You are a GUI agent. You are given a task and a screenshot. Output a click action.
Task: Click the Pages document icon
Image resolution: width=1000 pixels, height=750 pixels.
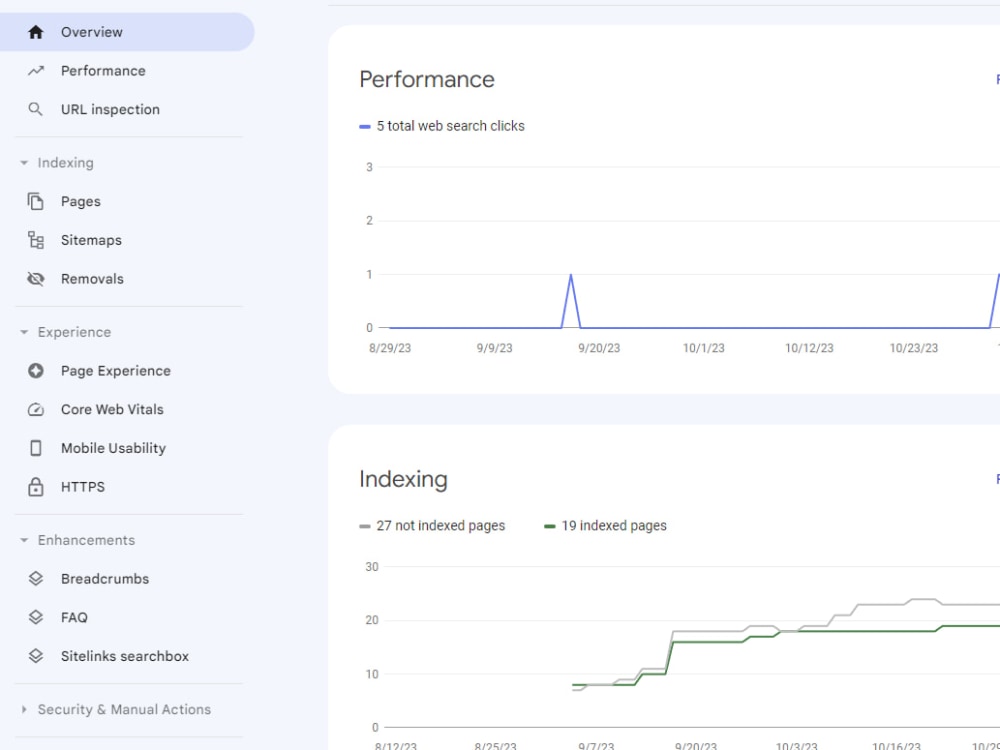(36, 202)
